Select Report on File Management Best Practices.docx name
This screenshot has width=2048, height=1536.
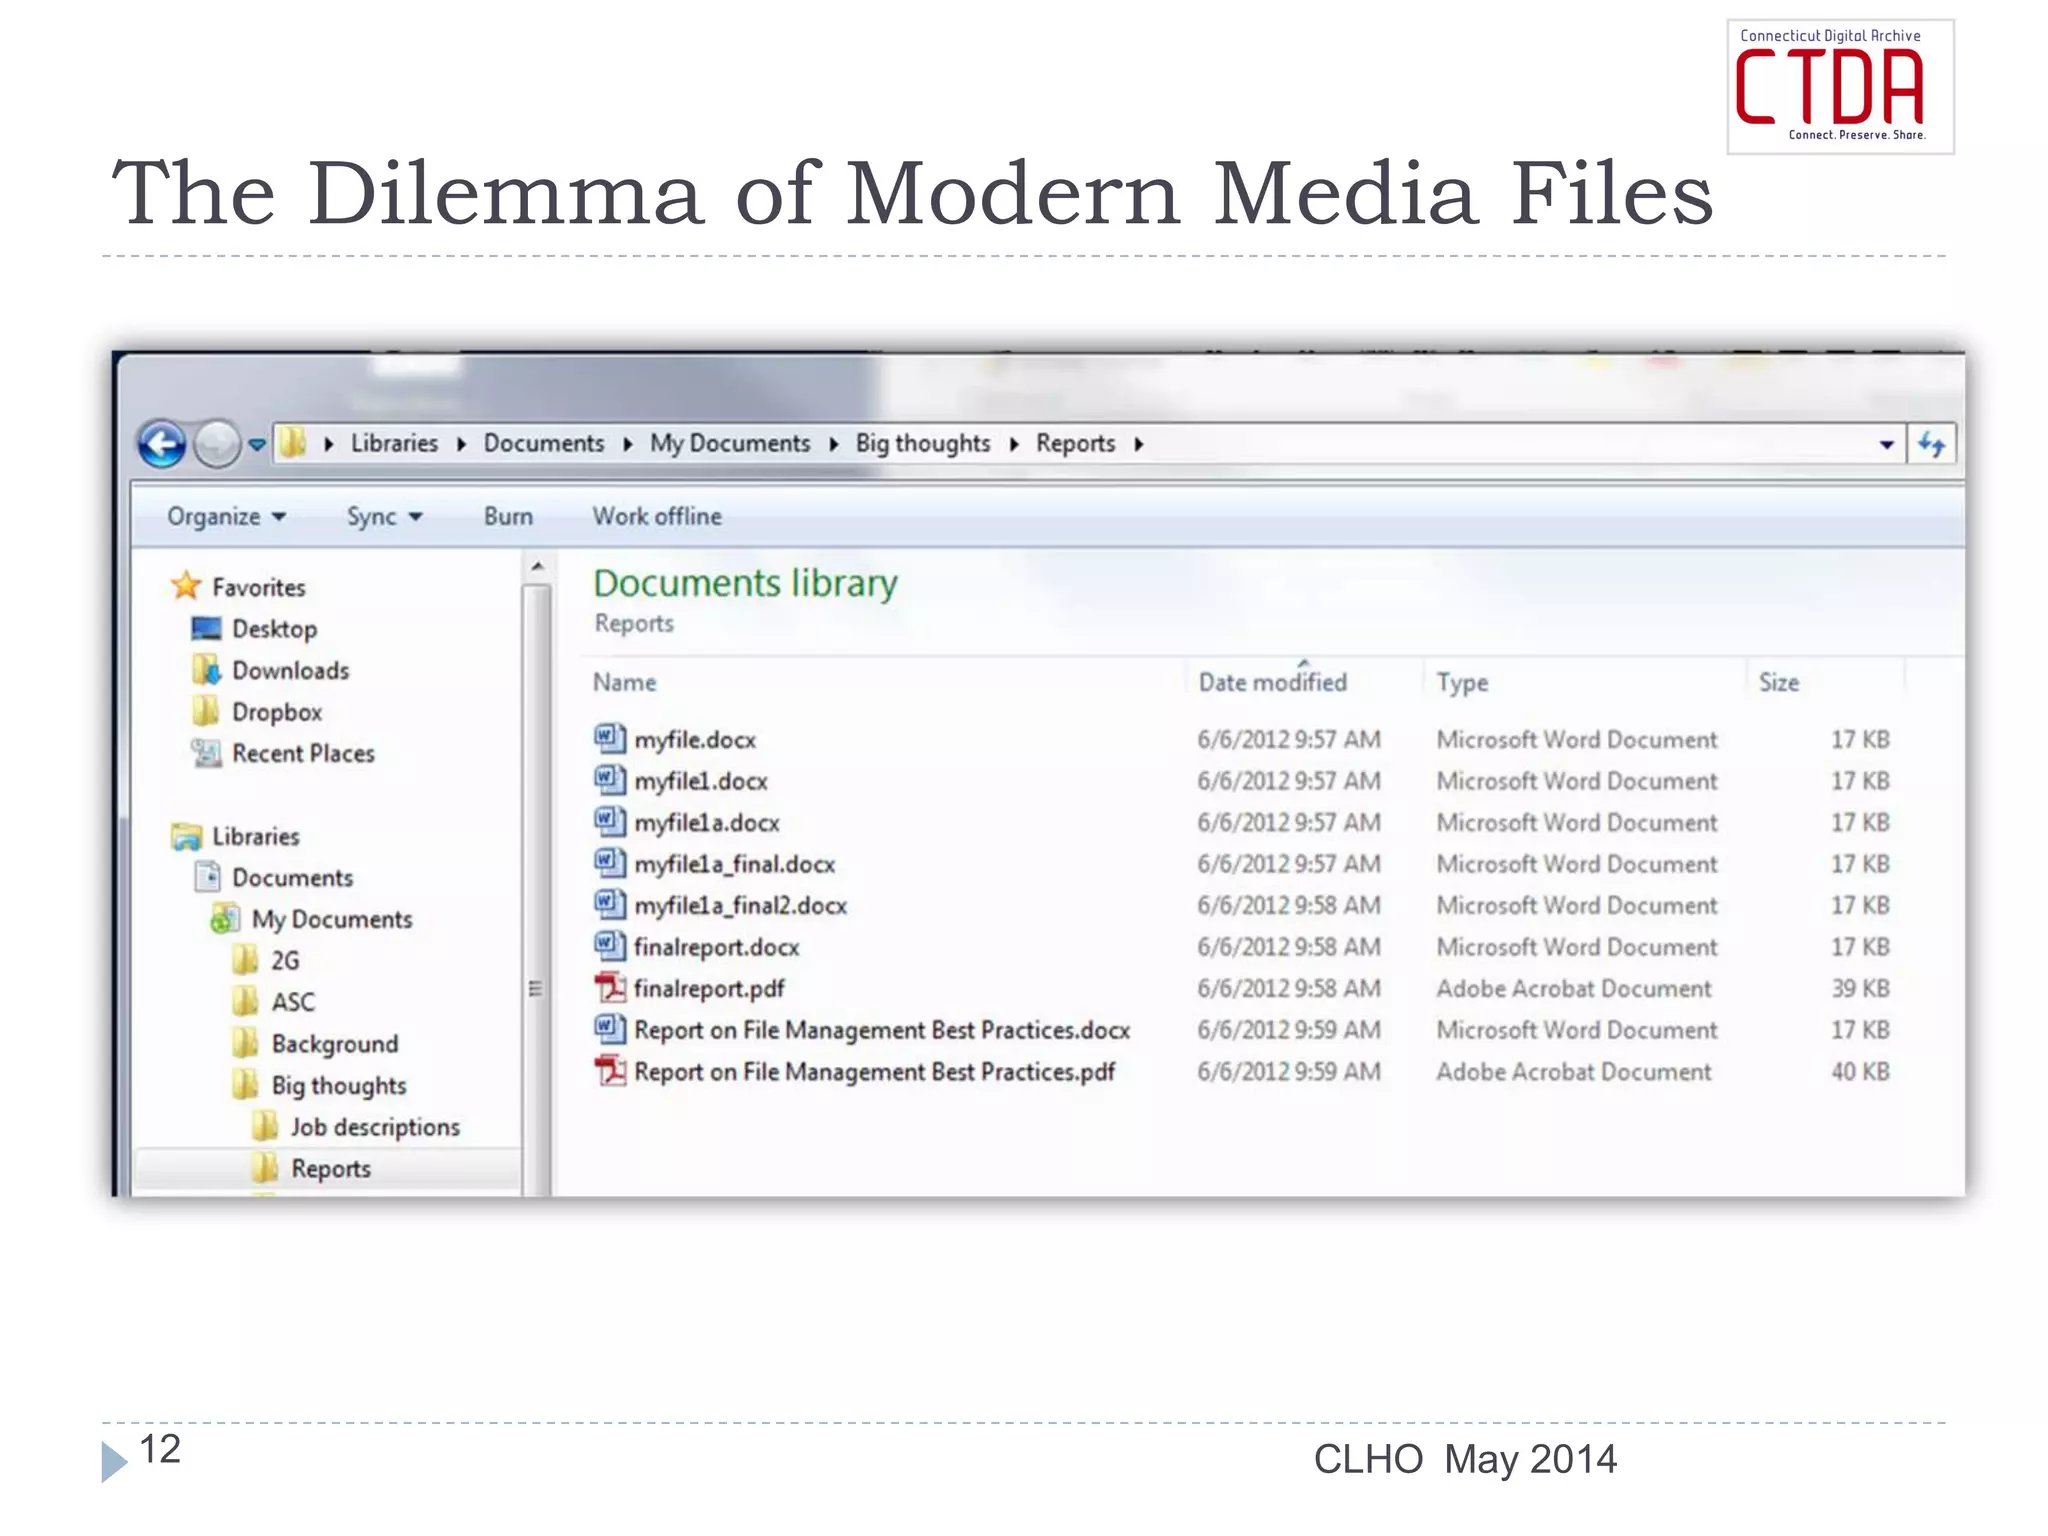882,1030
